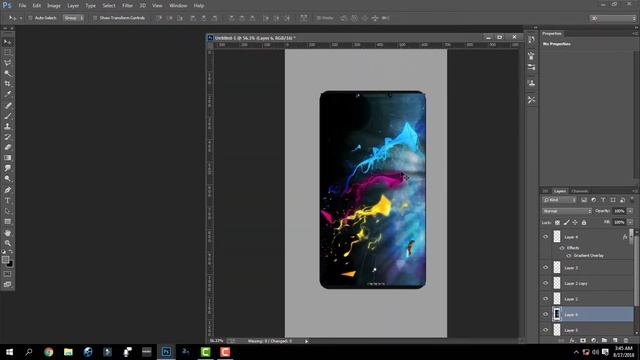Open the Auto-Select Group dropdown
640x360 pixels.
(73, 18)
